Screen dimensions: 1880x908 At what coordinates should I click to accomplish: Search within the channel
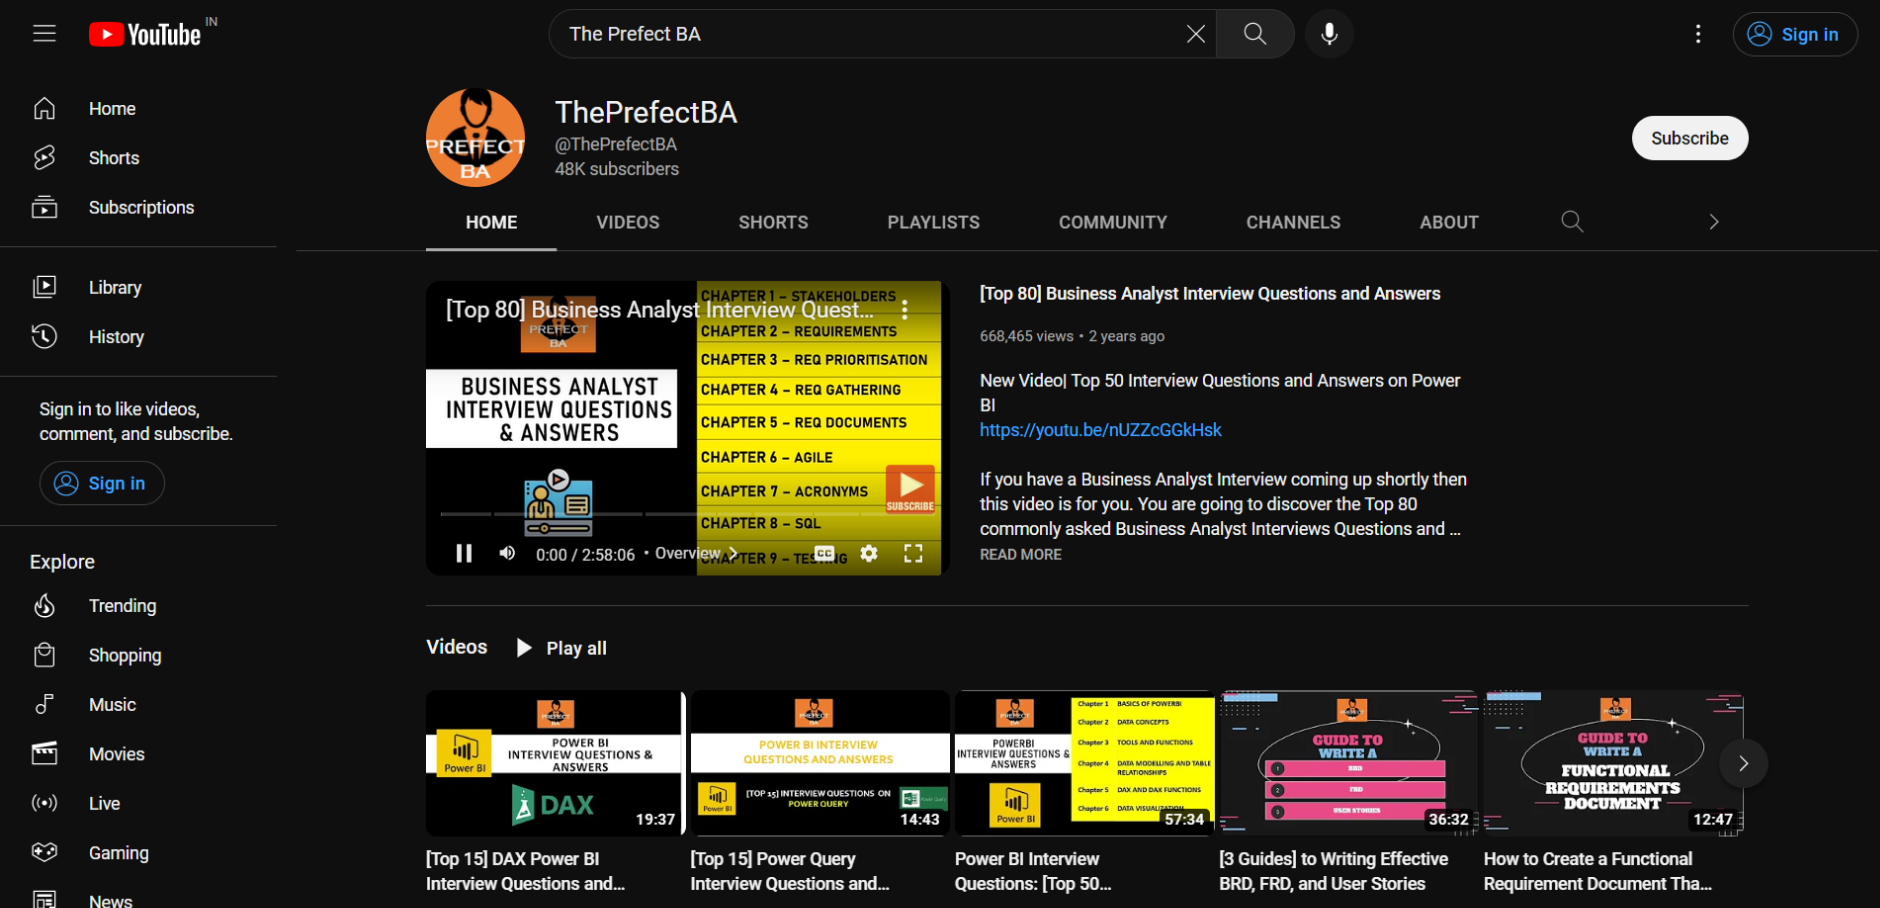click(x=1572, y=222)
